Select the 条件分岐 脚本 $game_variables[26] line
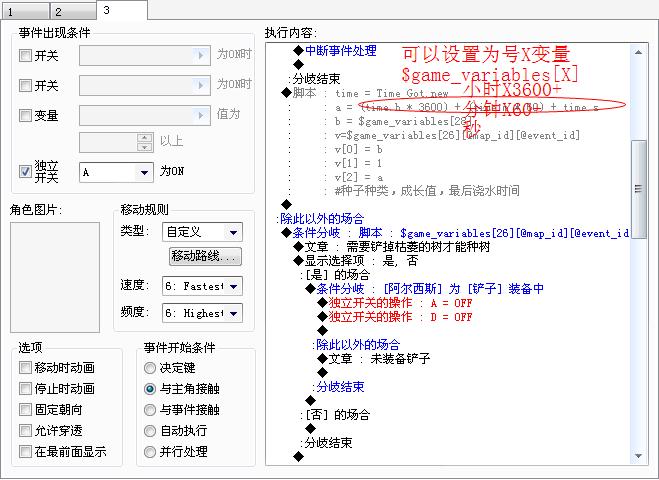Screen dimensions: 659x480 click(x=455, y=232)
